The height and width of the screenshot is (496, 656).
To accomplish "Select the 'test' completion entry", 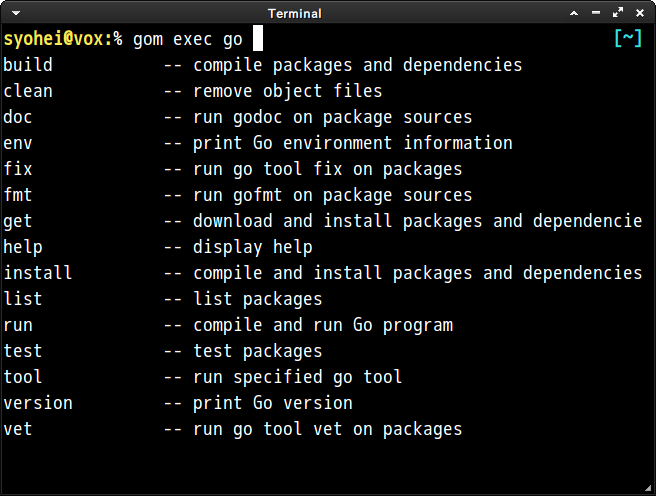I will (23, 351).
